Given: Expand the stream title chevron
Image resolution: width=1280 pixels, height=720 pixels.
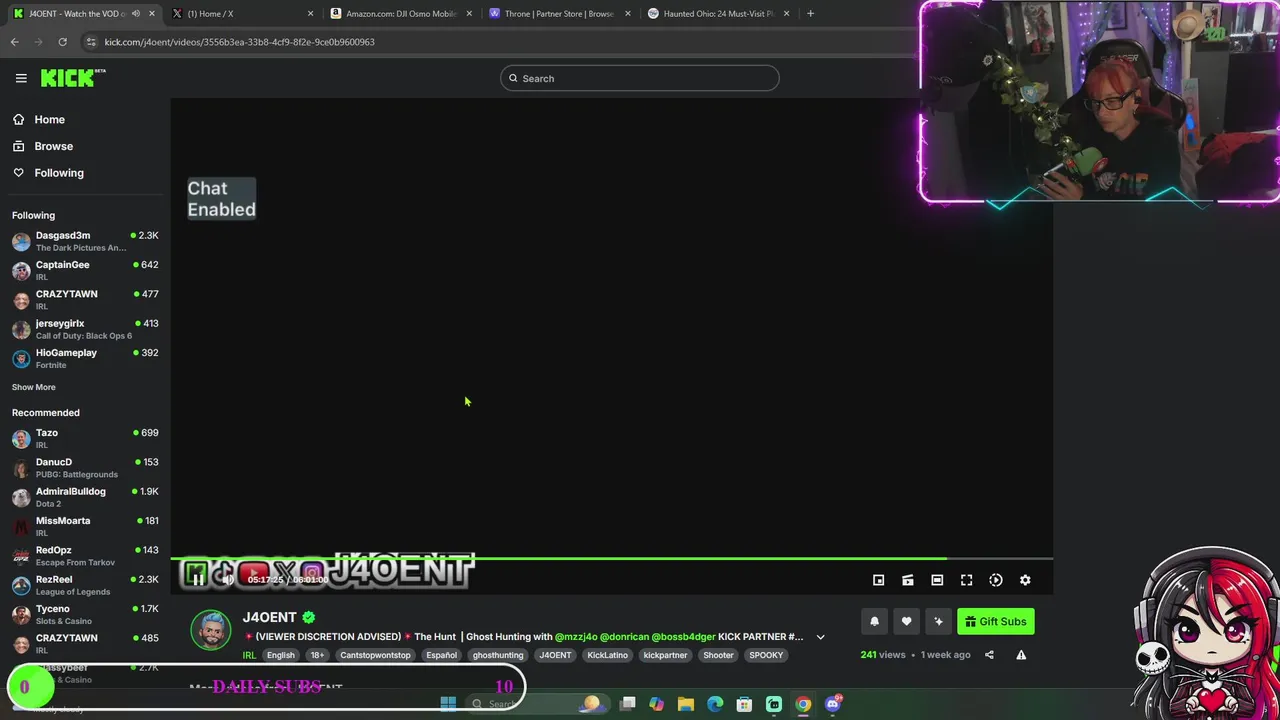Looking at the screenshot, I should pyautogui.click(x=820, y=637).
